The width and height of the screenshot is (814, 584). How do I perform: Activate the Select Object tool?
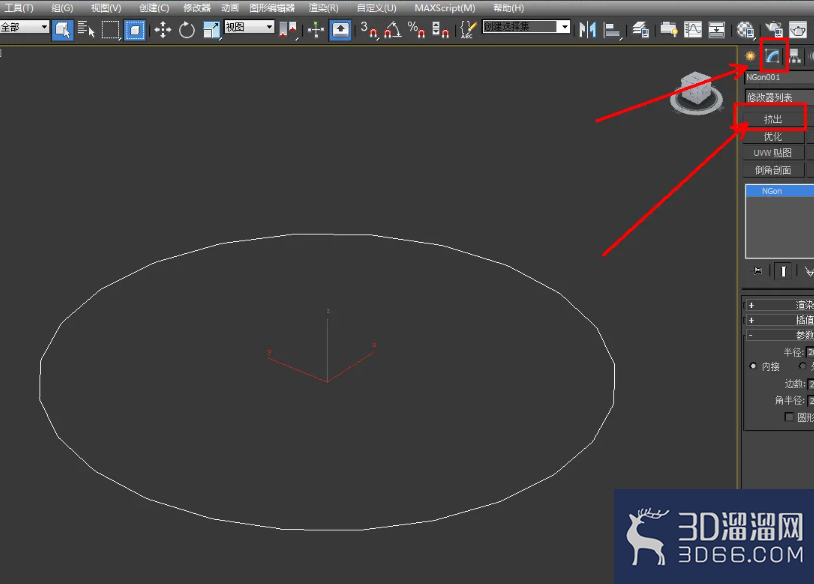click(63, 30)
